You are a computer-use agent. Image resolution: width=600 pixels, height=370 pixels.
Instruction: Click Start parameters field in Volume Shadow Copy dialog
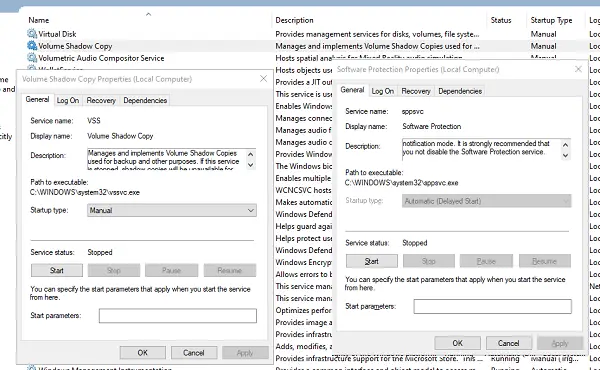tap(178, 316)
